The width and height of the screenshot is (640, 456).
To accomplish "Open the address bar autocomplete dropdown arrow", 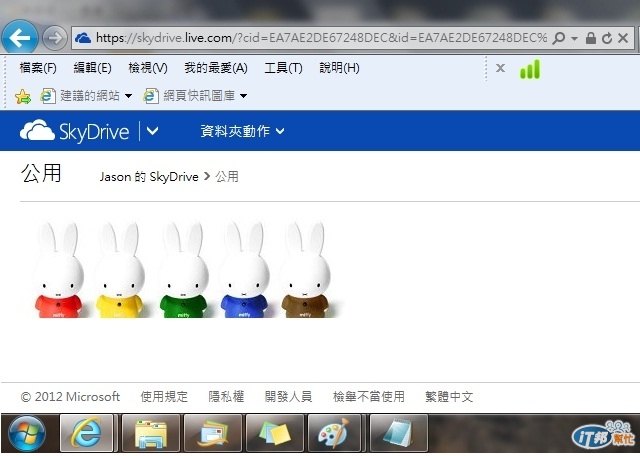I will click(575, 39).
